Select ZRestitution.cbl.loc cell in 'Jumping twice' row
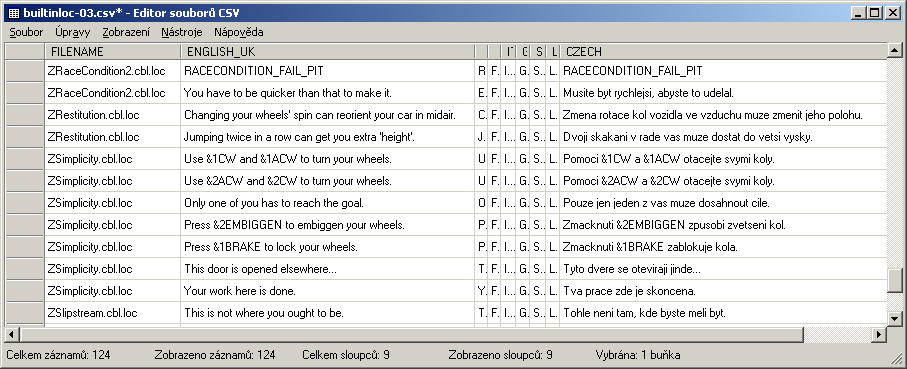The height and width of the screenshot is (369, 907). pyautogui.click(x=113, y=136)
